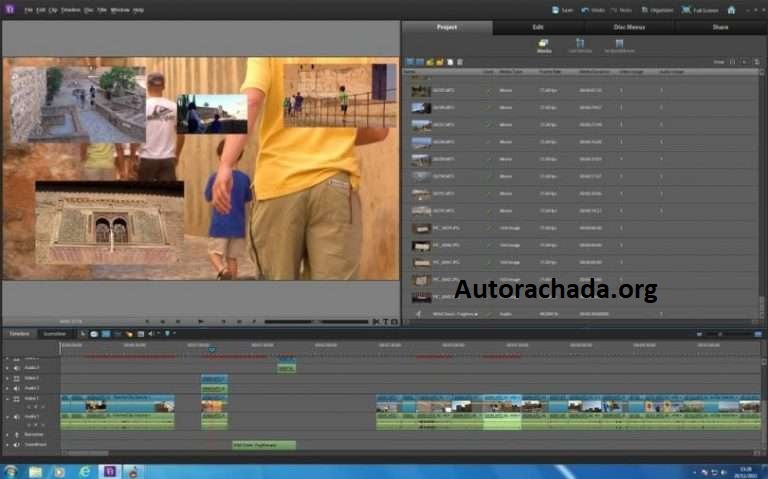Open the Windows Start menu
Screen dimensions: 768x479
pos(10,471)
